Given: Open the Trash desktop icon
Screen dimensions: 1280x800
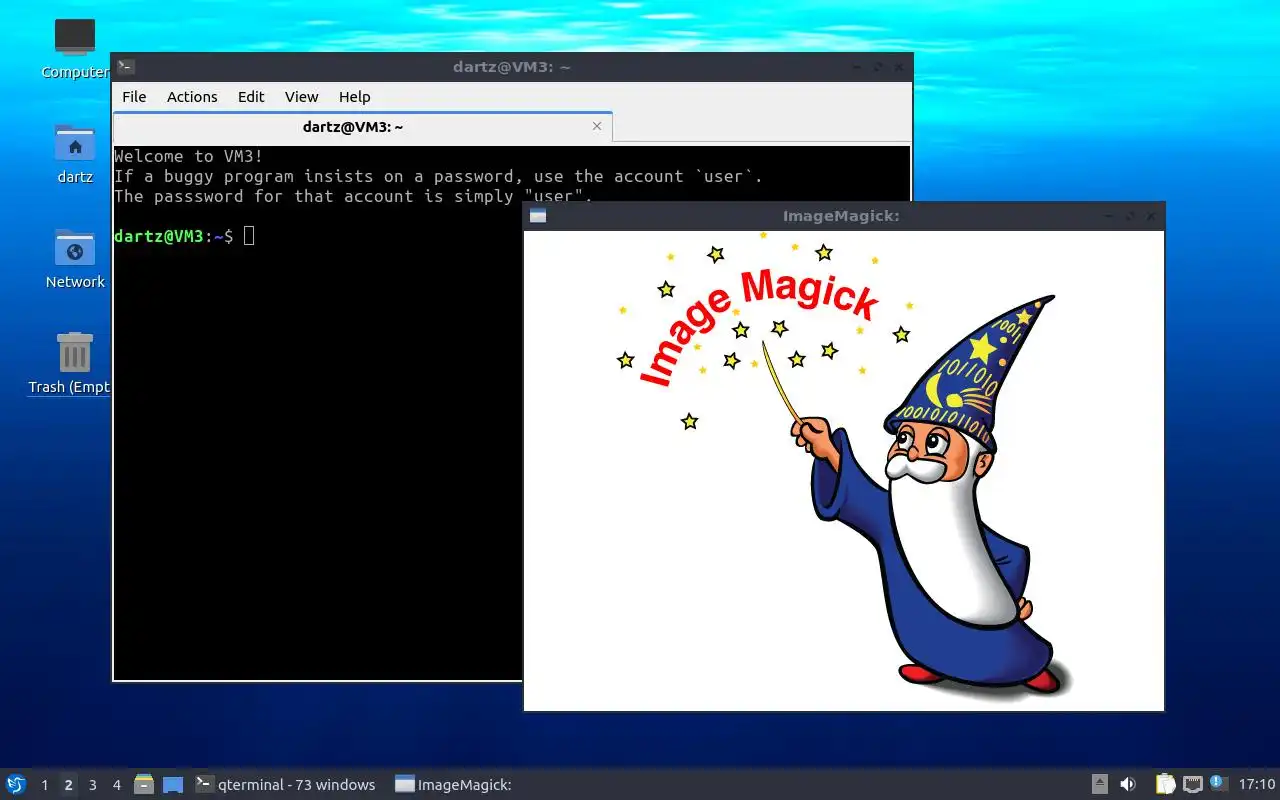Looking at the screenshot, I should pyautogui.click(x=72, y=363).
